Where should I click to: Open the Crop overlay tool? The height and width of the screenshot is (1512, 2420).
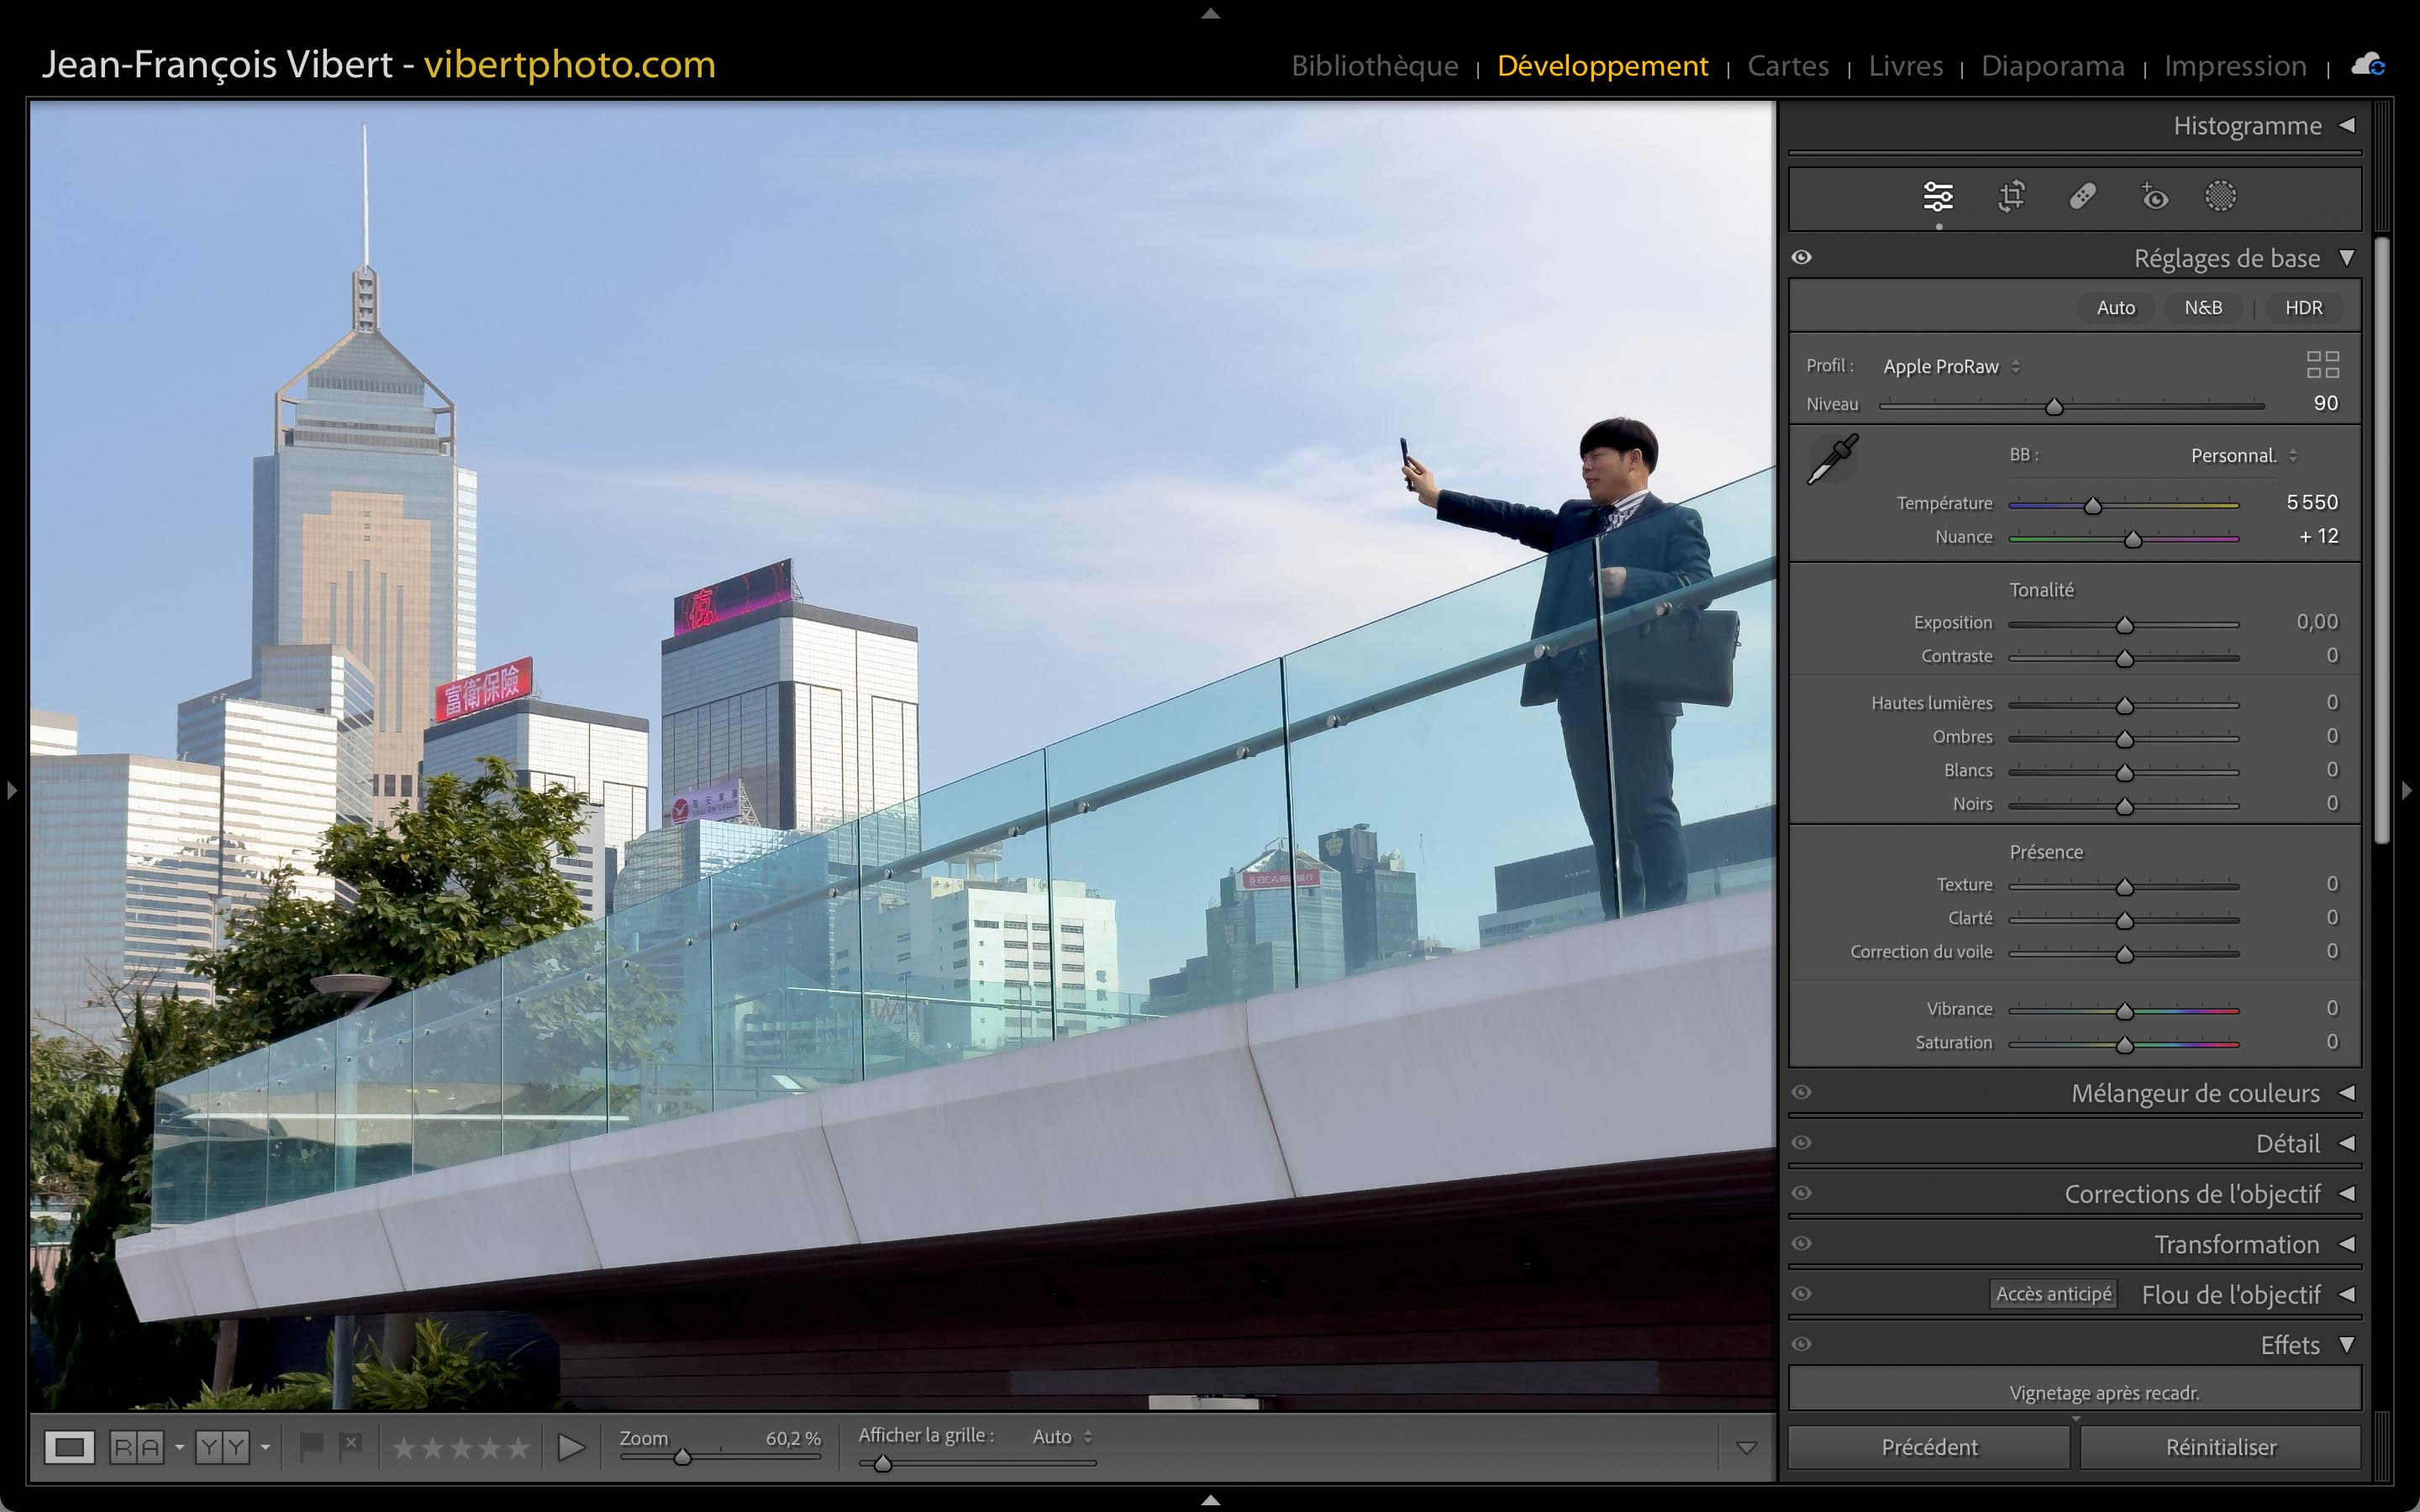(2011, 196)
